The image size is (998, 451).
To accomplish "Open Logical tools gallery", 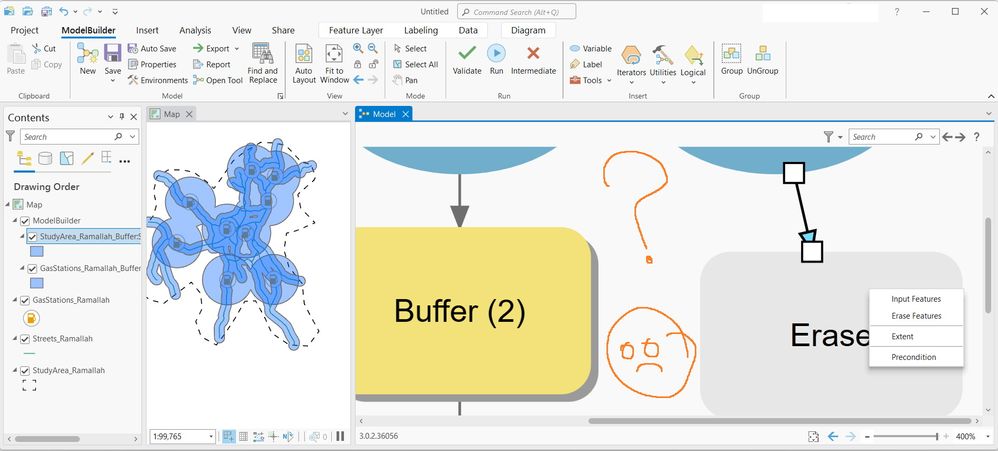I will [x=693, y=64].
